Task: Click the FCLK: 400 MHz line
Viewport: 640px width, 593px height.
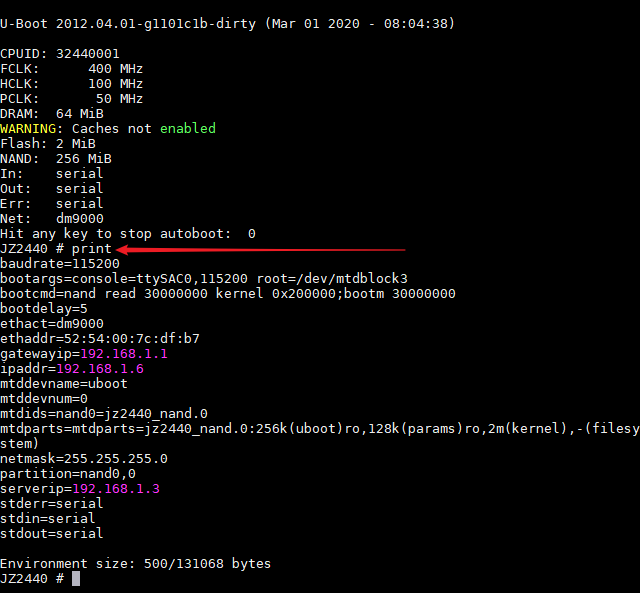Action: pyautogui.click(x=71, y=69)
